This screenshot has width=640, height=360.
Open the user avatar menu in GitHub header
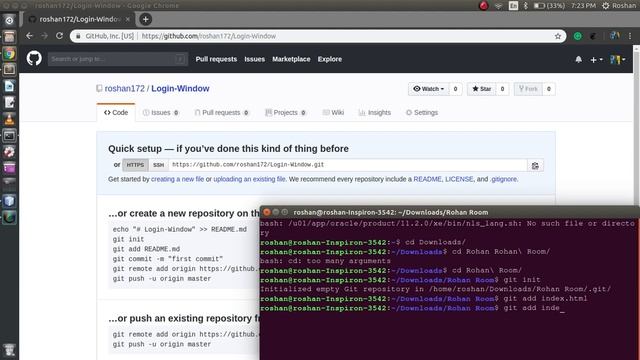coord(617,60)
